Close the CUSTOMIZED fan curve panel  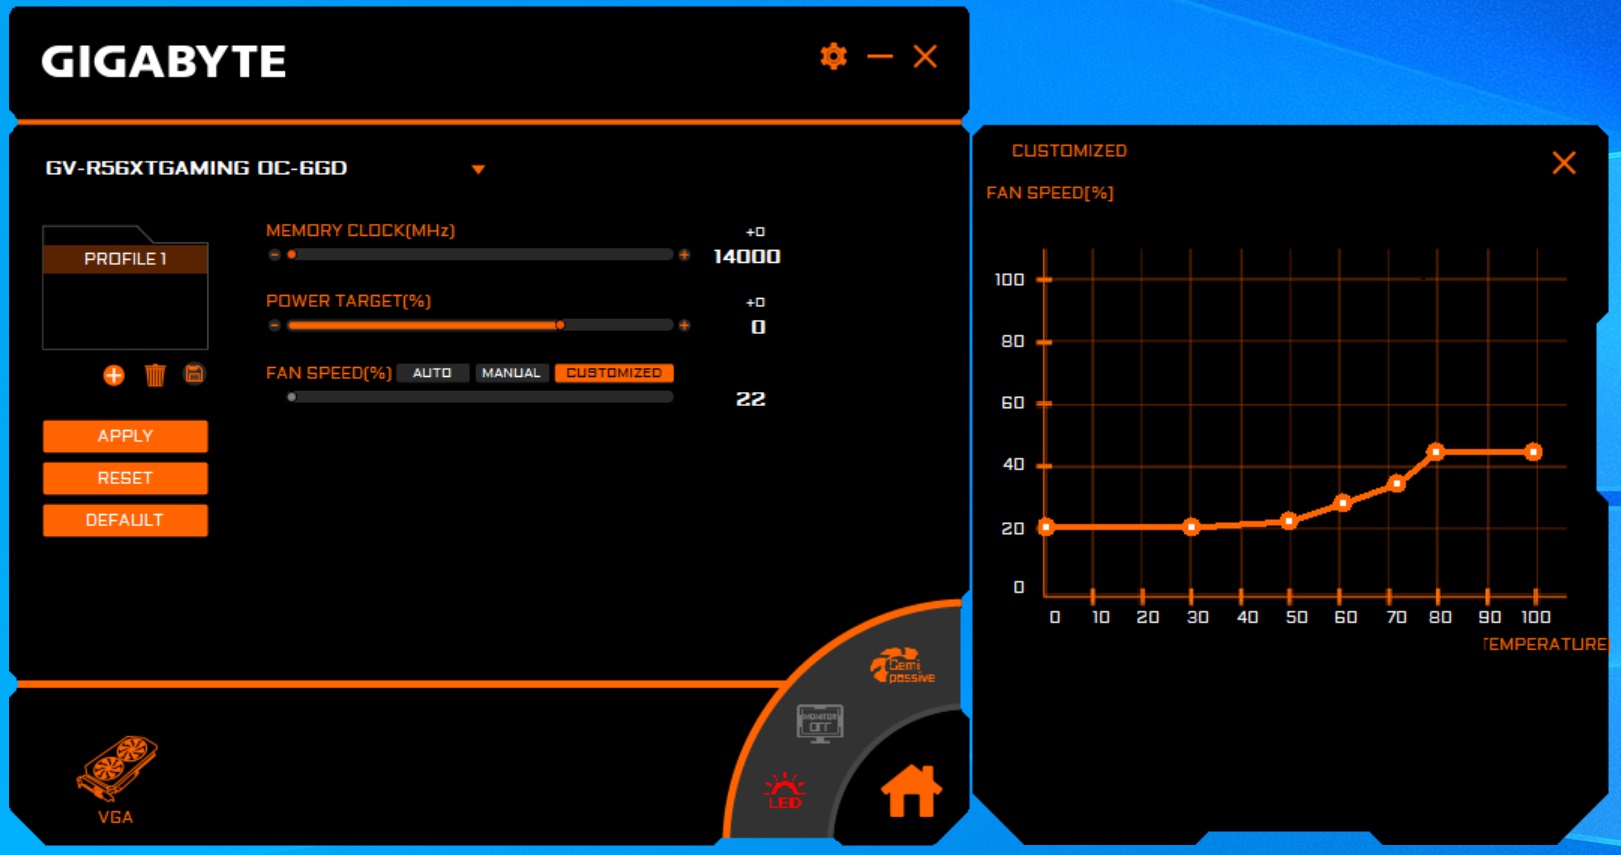point(1564,163)
